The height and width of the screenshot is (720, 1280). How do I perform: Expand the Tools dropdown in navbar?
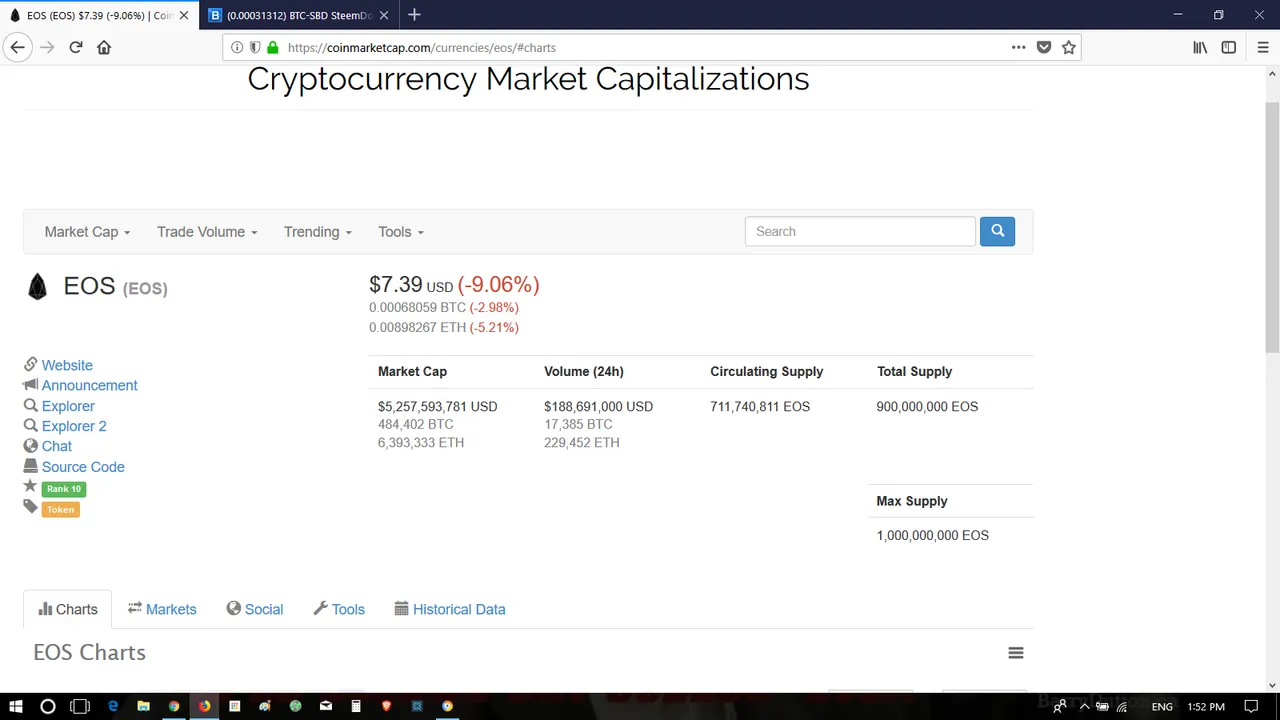(401, 232)
